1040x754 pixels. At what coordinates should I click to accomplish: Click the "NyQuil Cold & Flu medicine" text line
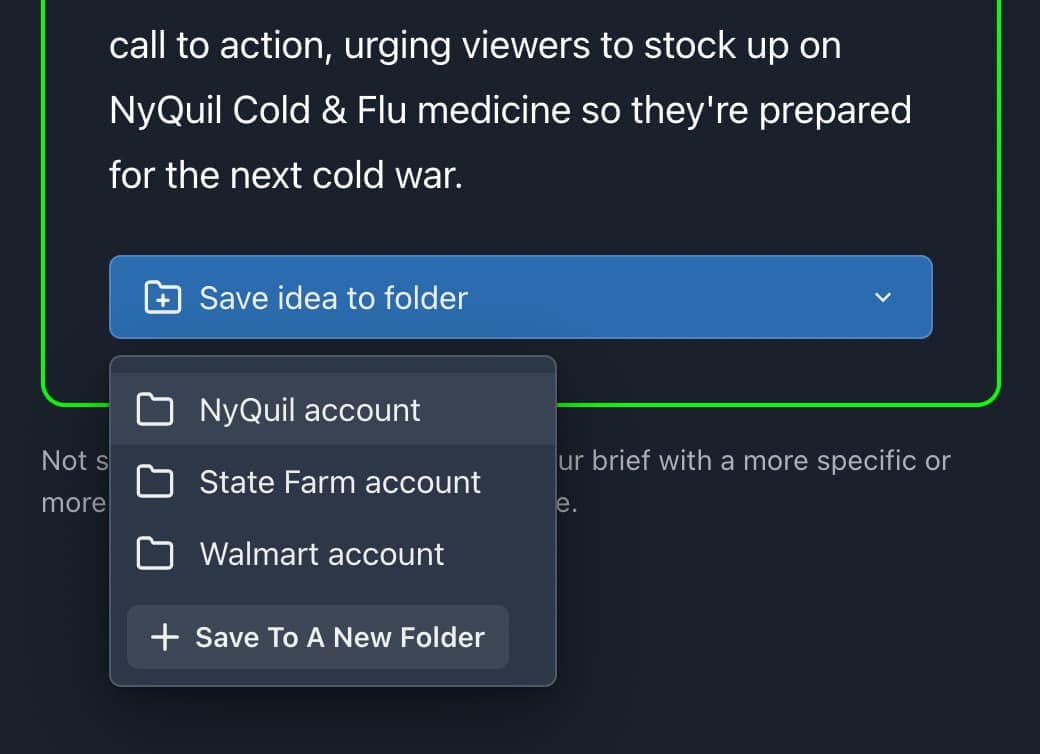509,110
